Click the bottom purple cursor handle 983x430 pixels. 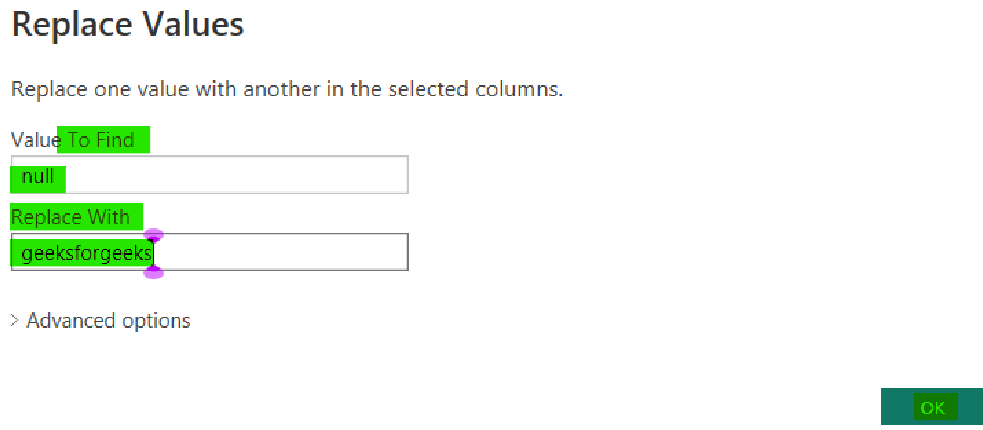click(x=153, y=272)
